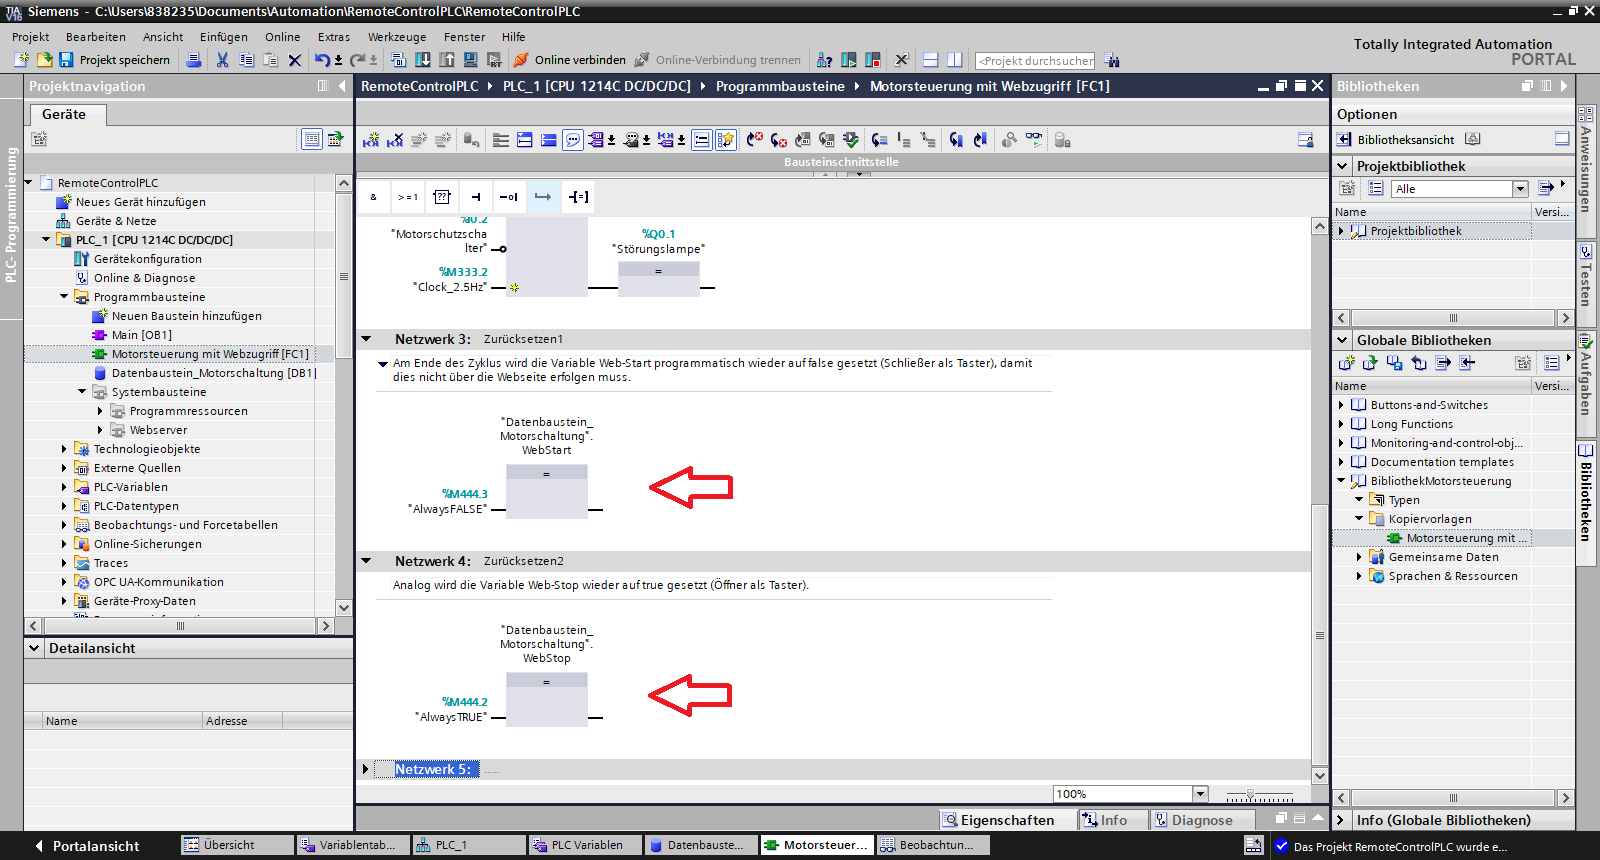Collapse the Globale Bibliotheken section
The height and width of the screenshot is (860, 1600).
click(1343, 340)
